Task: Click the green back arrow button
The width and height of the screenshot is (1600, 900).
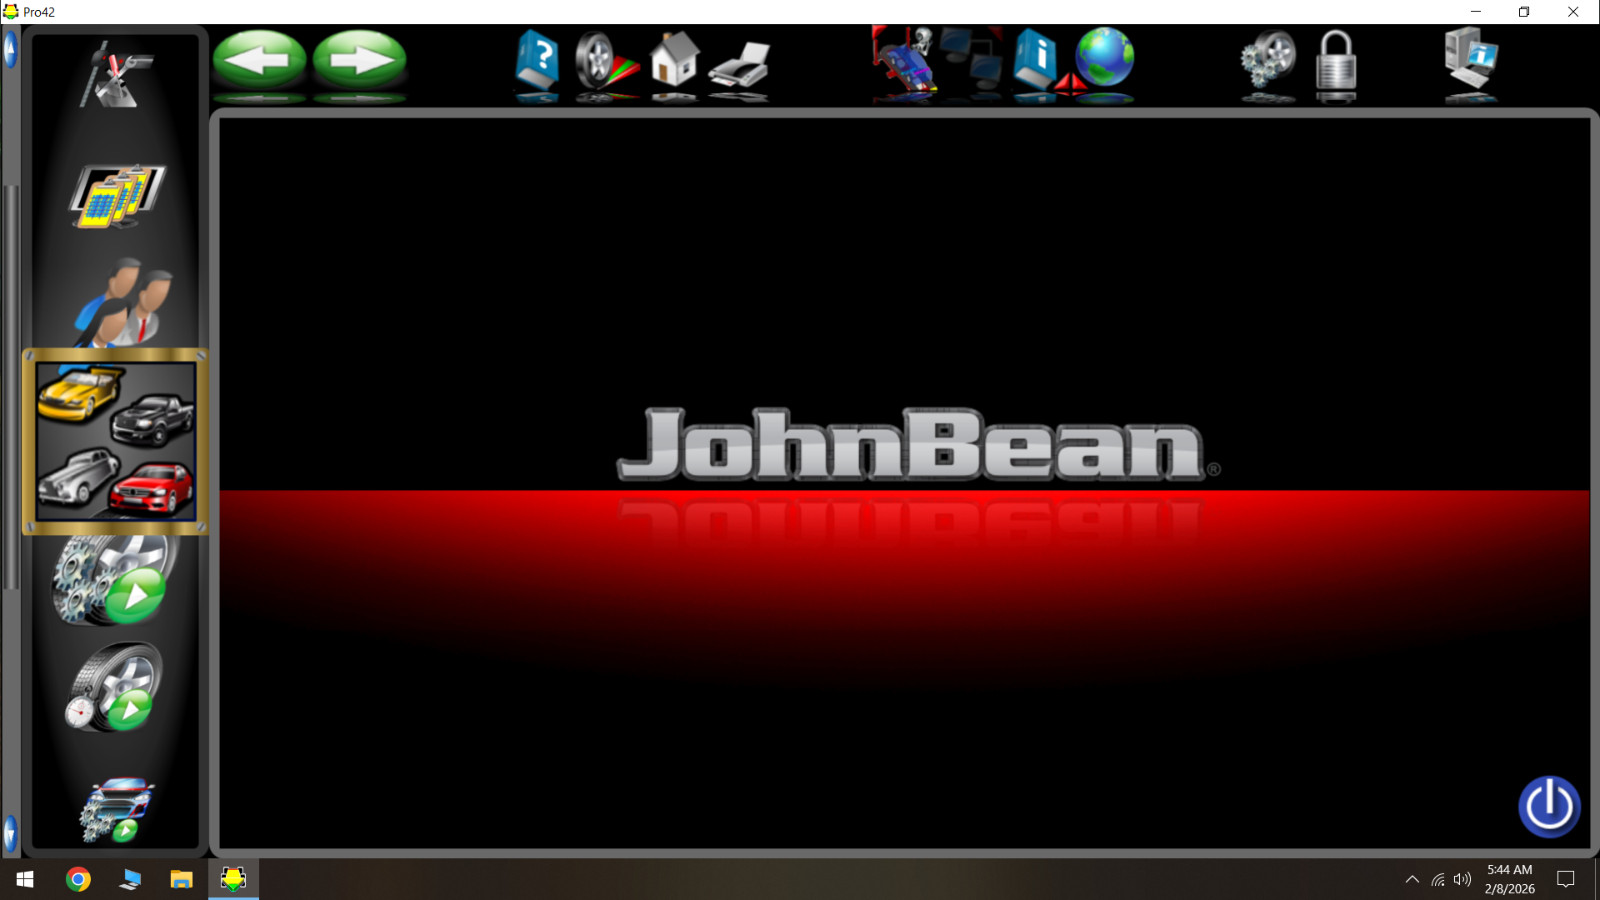Action: [259, 59]
